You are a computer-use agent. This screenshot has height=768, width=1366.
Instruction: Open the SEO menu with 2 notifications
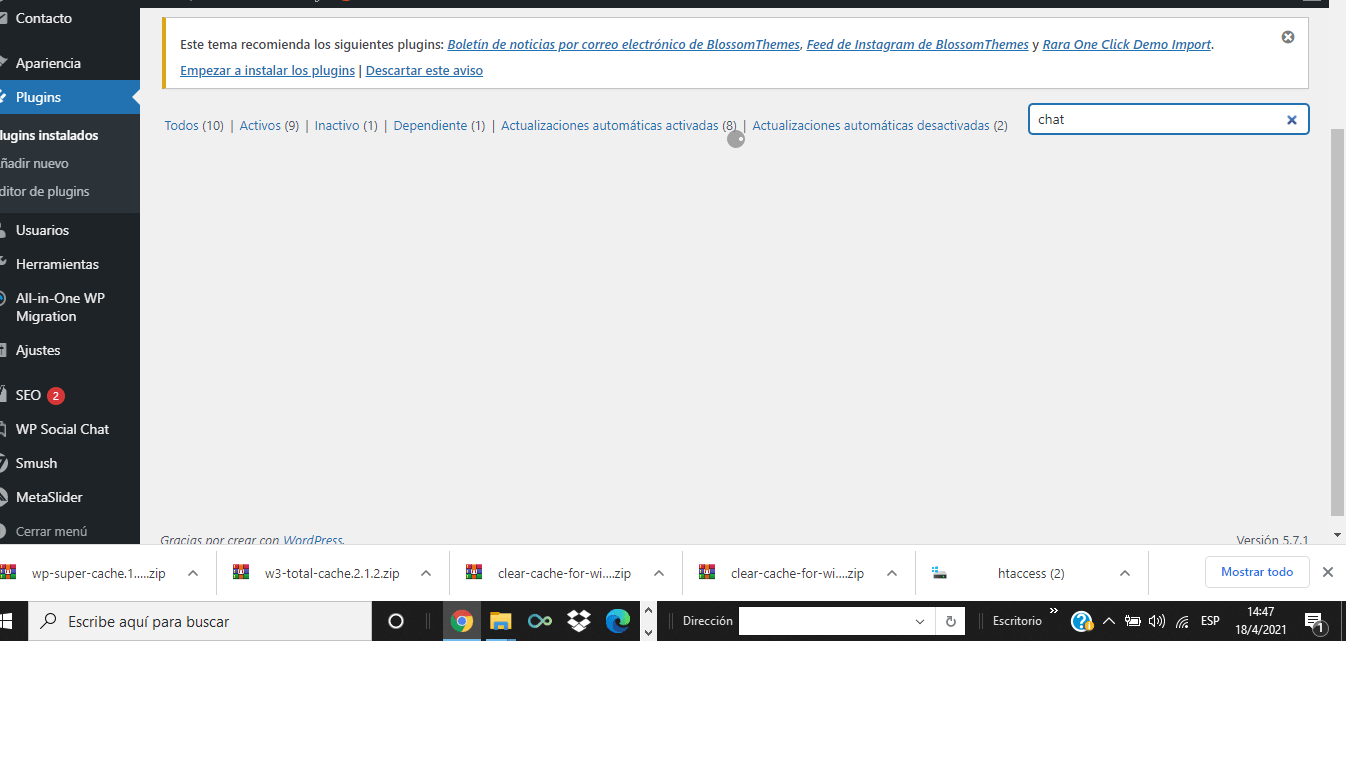40,395
